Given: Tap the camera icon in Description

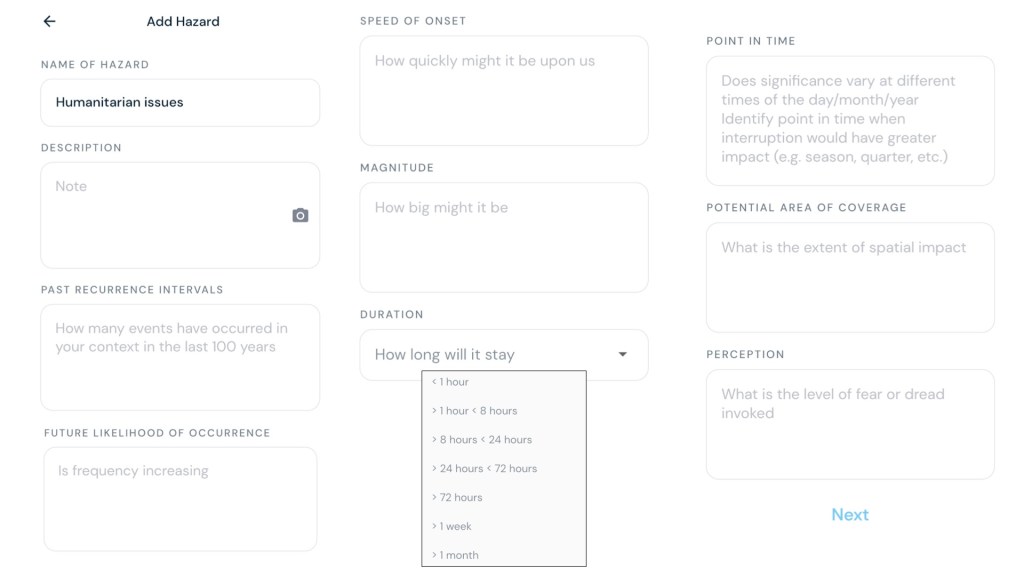Looking at the screenshot, I should pos(300,215).
